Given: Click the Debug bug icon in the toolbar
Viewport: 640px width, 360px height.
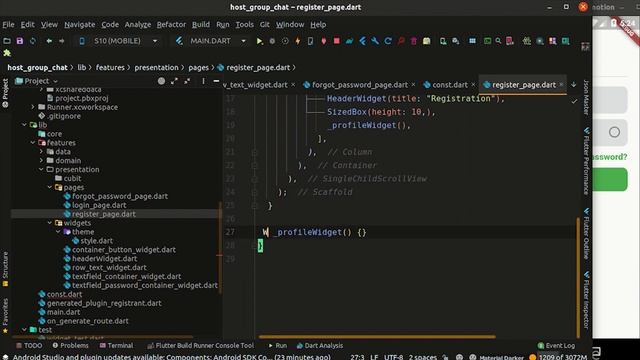Looking at the screenshot, I should click(272, 41).
